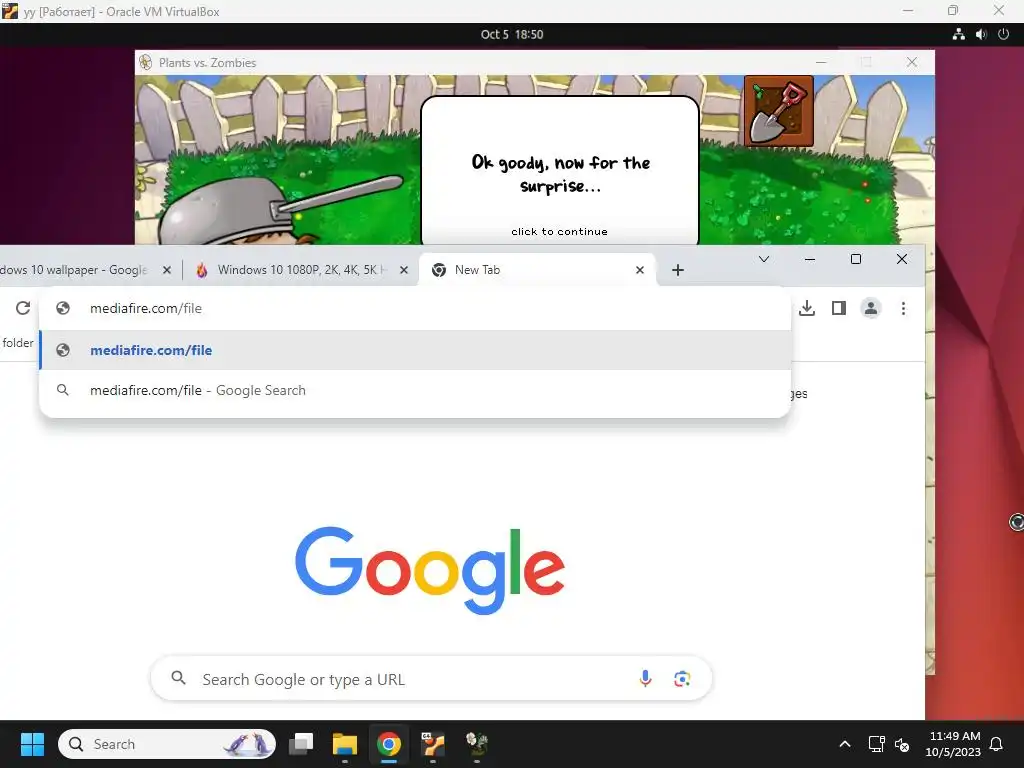Click the magnifier icon in Google search box
This screenshot has width=1024, height=768.
coord(178,678)
